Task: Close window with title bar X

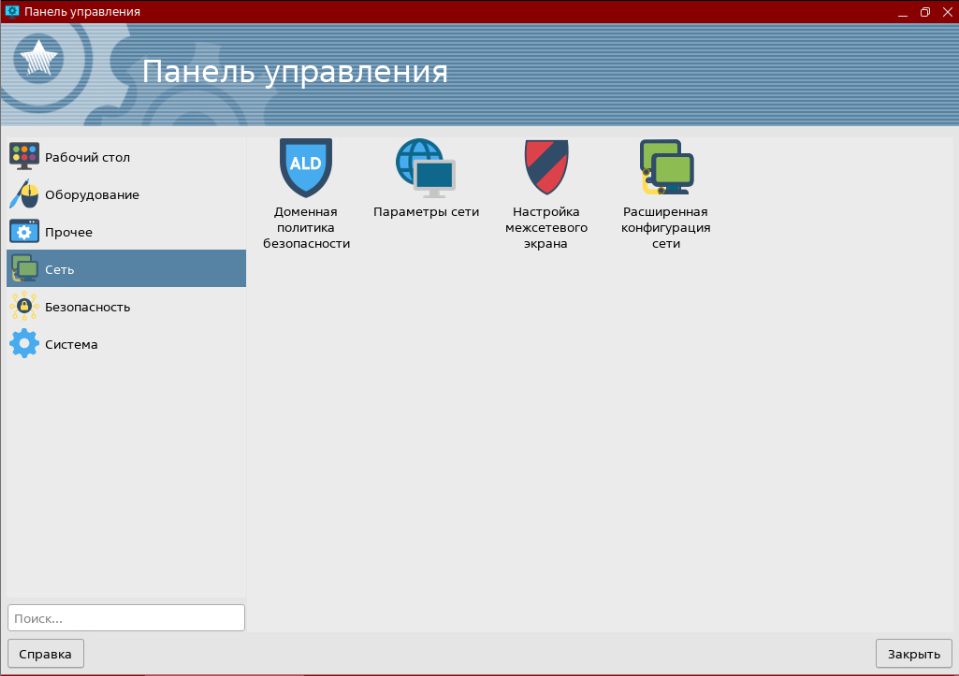Action: pyautogui.click(x=947, y=12)
